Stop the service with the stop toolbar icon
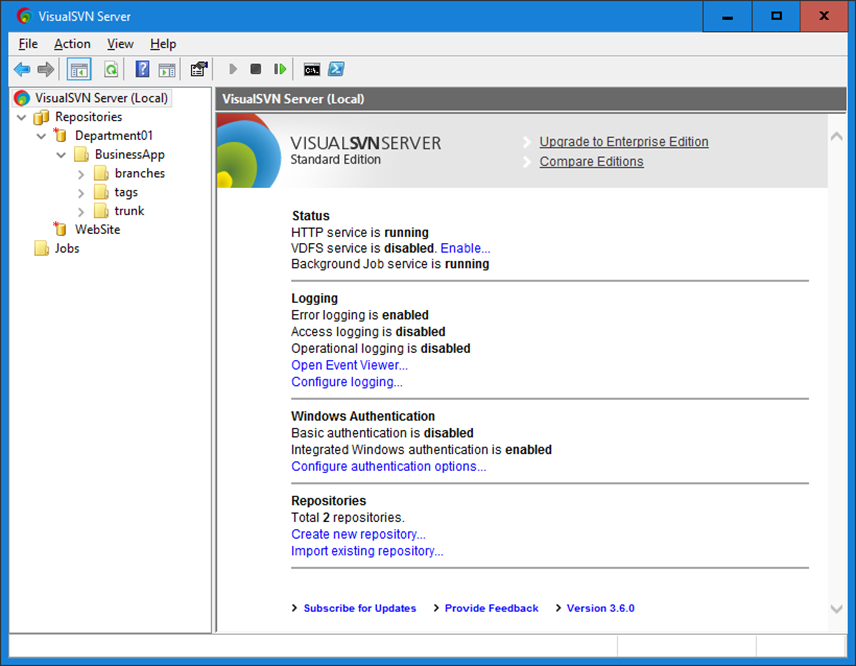The image size is (856, 666). point(256,69)
